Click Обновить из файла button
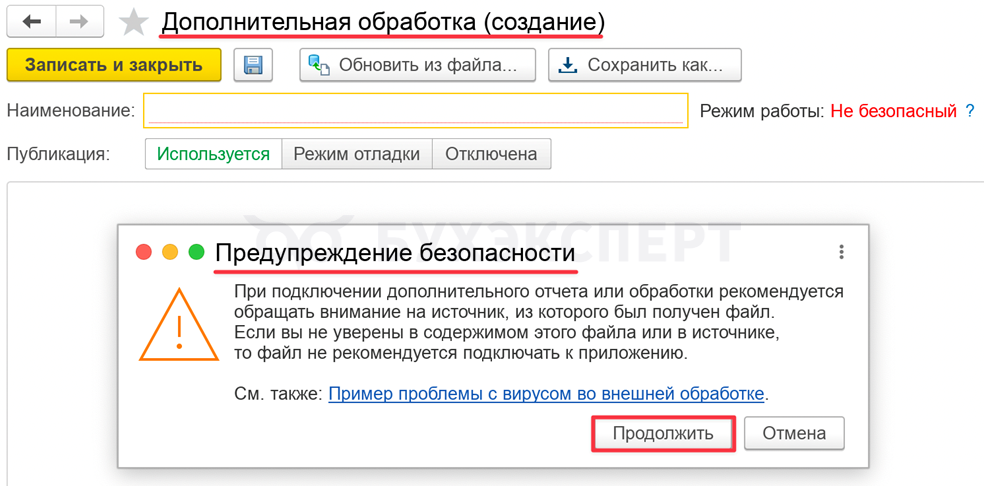The height and width of the screenshot is (486, 984). click(417, 65)
